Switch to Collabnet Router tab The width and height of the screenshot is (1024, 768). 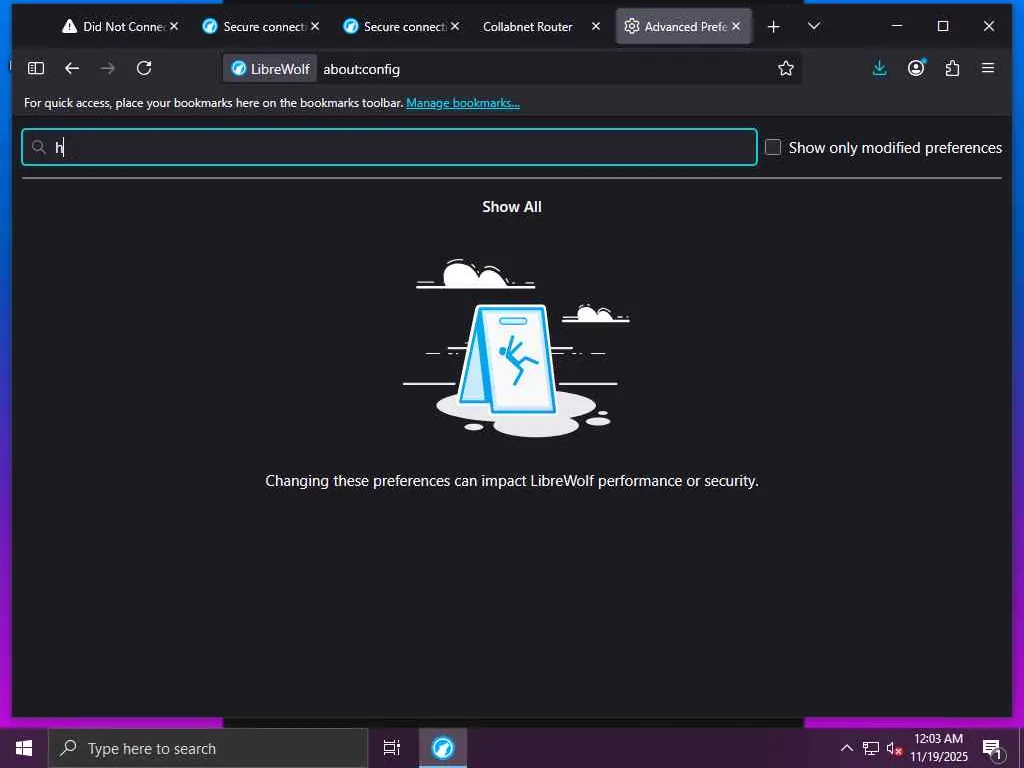tap(528, 26)
